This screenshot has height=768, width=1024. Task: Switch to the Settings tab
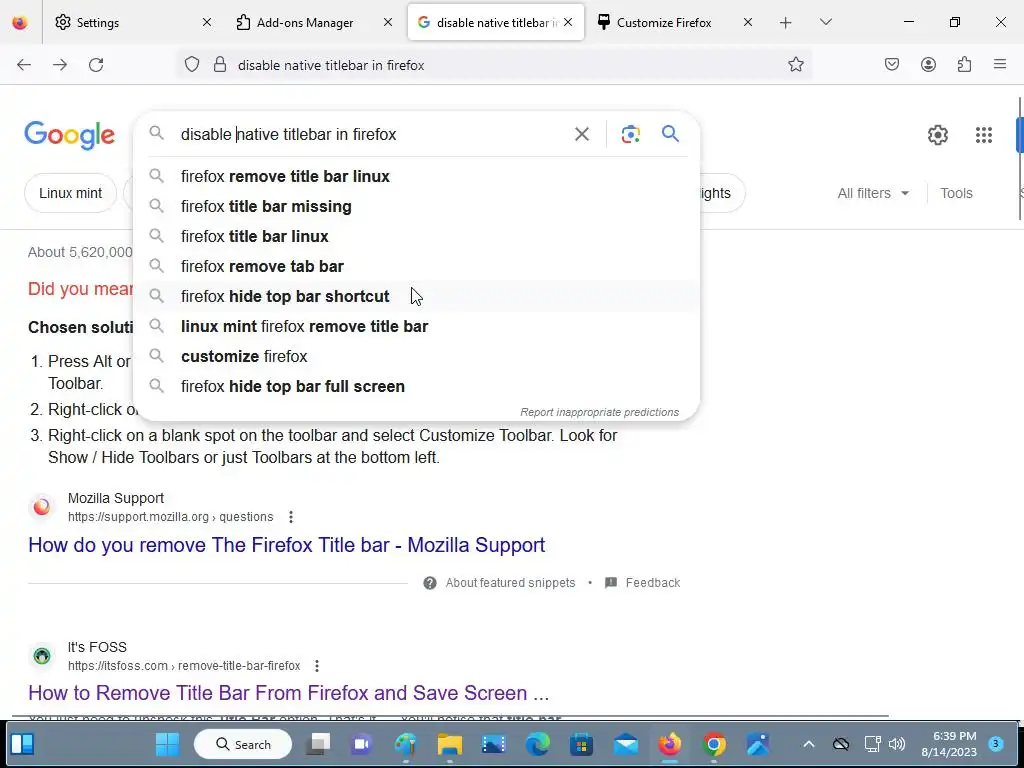tap(131, 23)
